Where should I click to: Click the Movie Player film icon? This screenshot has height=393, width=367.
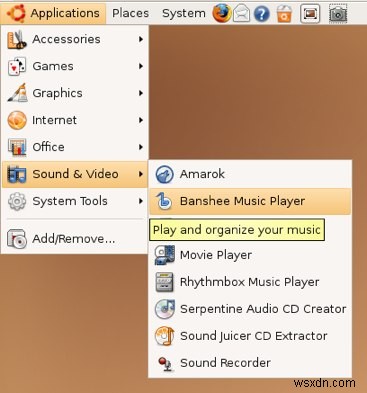click(x=164, y=255)
